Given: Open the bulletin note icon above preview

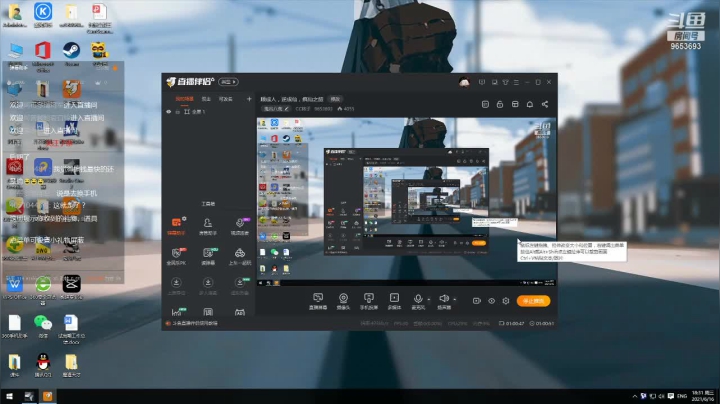Looking at the screenshot, I should click(x=485, y=104).
